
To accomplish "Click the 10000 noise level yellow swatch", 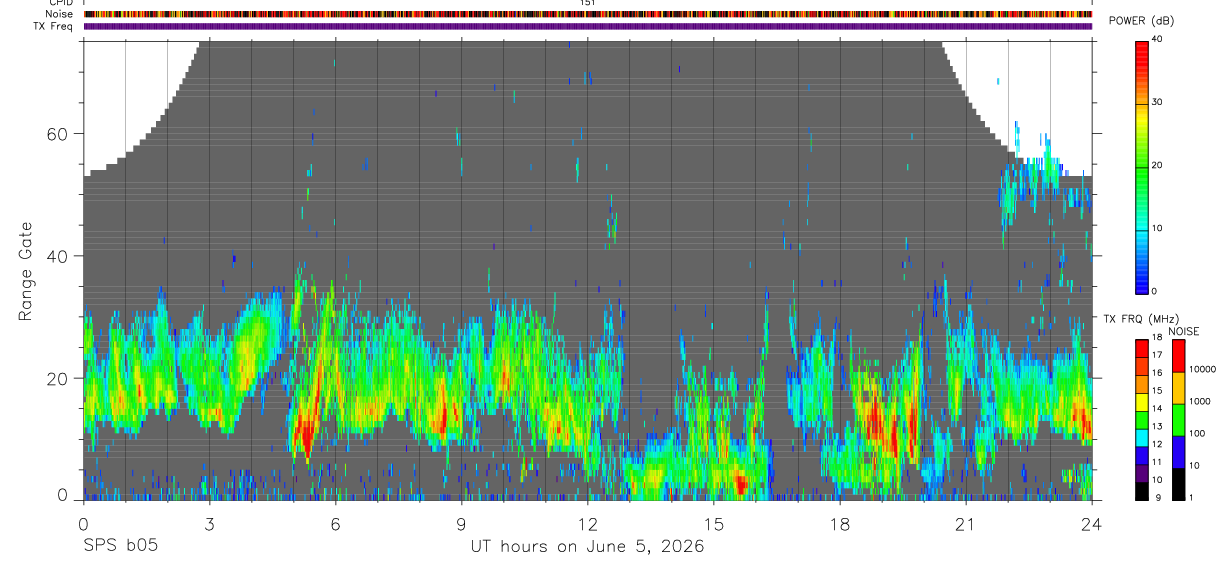I will tap(1178, 387).
